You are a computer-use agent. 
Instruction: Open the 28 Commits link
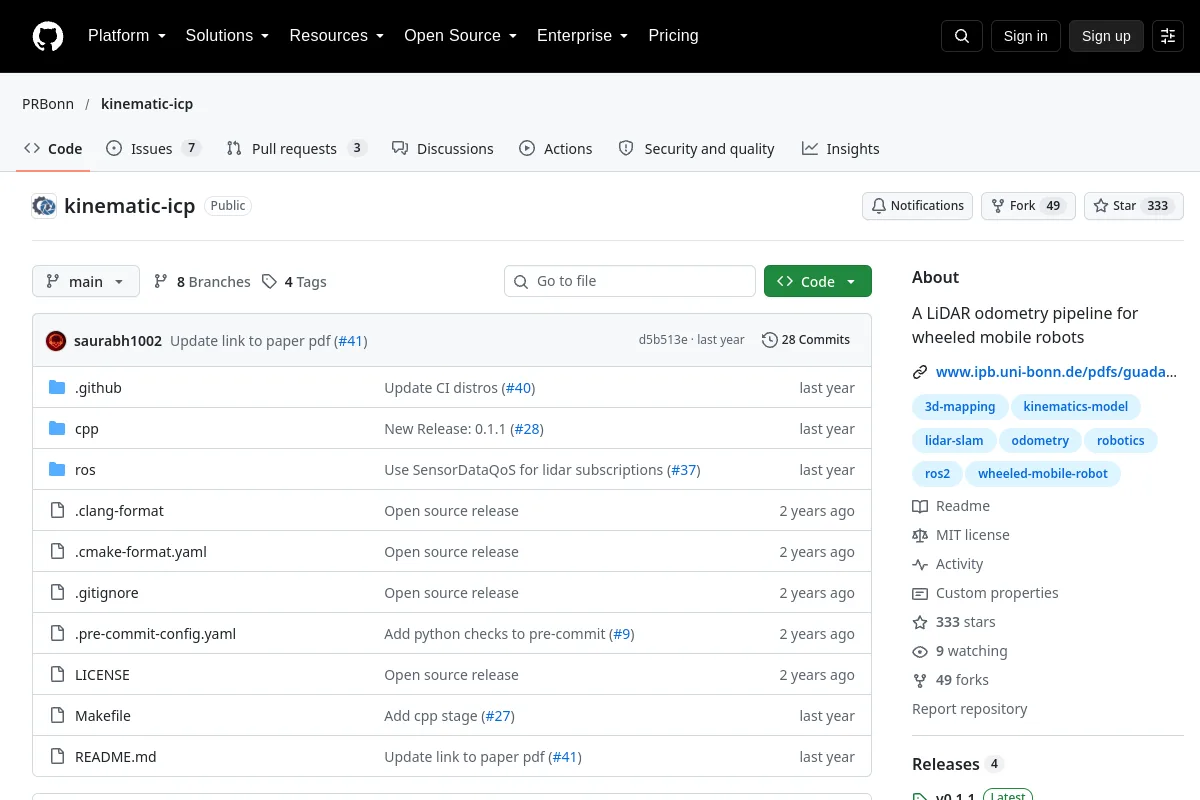(x=806, y=340)
